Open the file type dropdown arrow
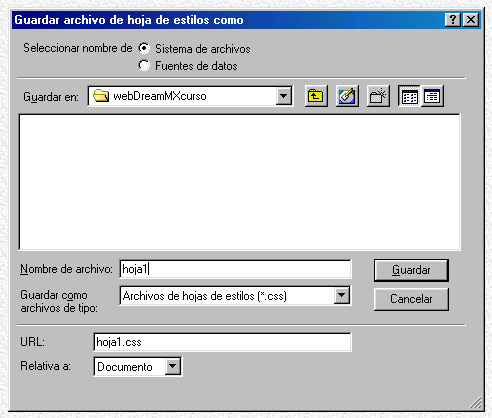 (x=342, y=295)
